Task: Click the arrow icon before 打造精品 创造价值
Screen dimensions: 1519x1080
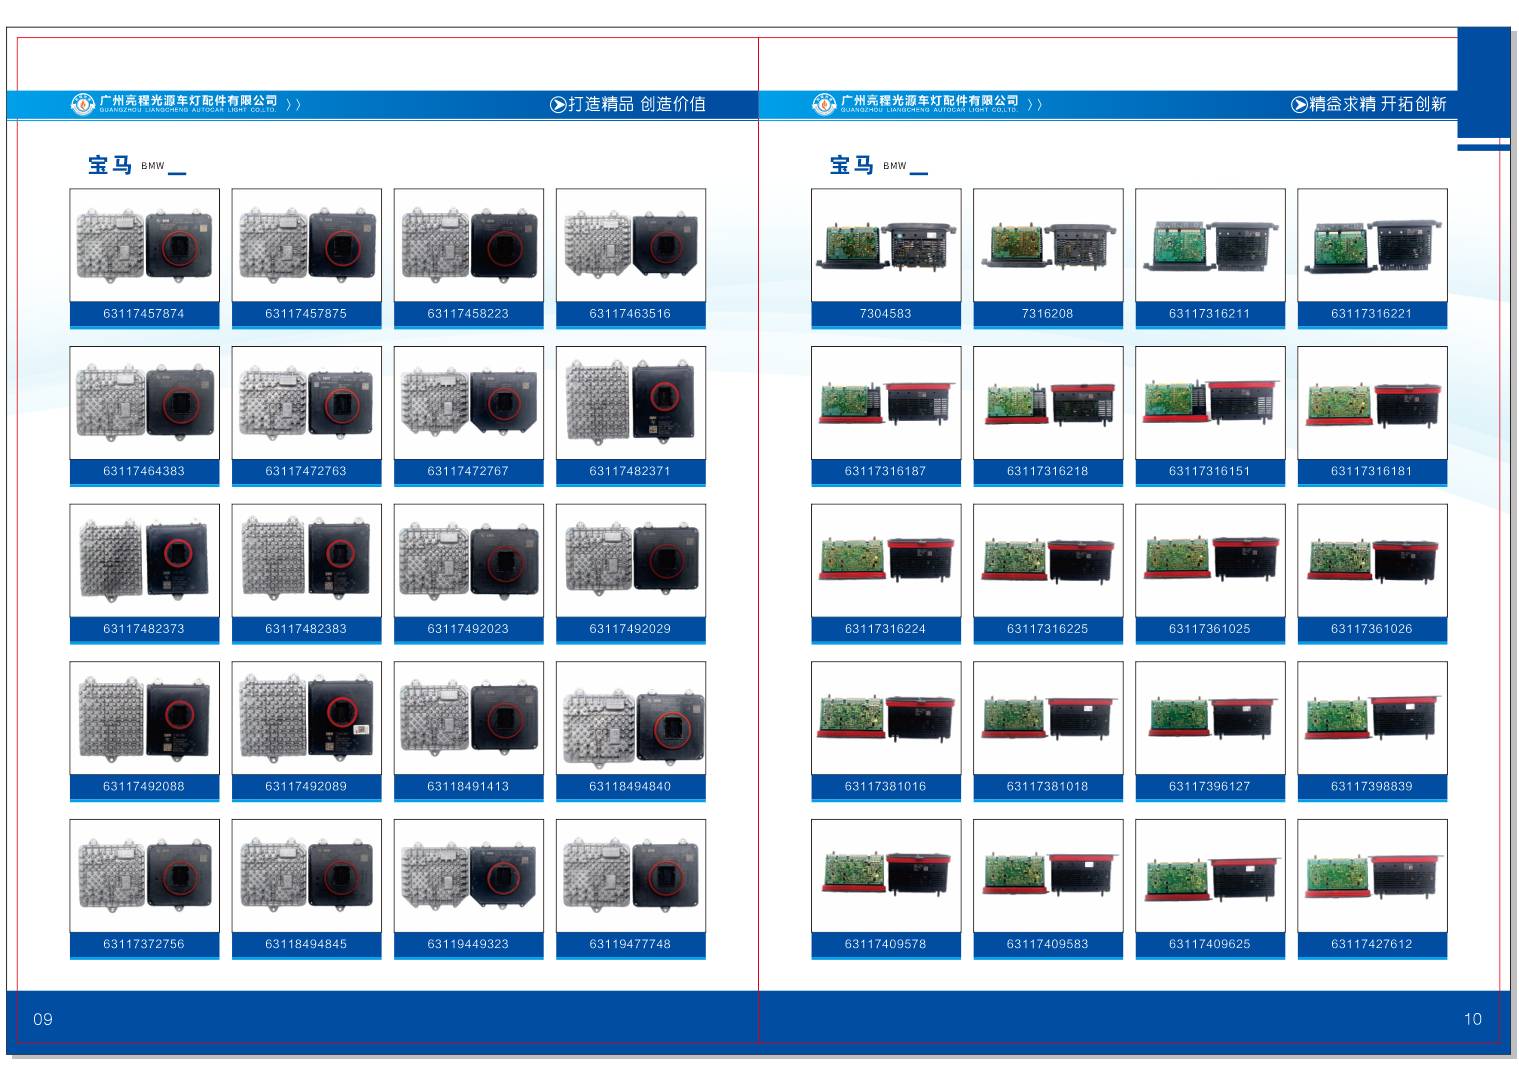Action: [558, 104]
